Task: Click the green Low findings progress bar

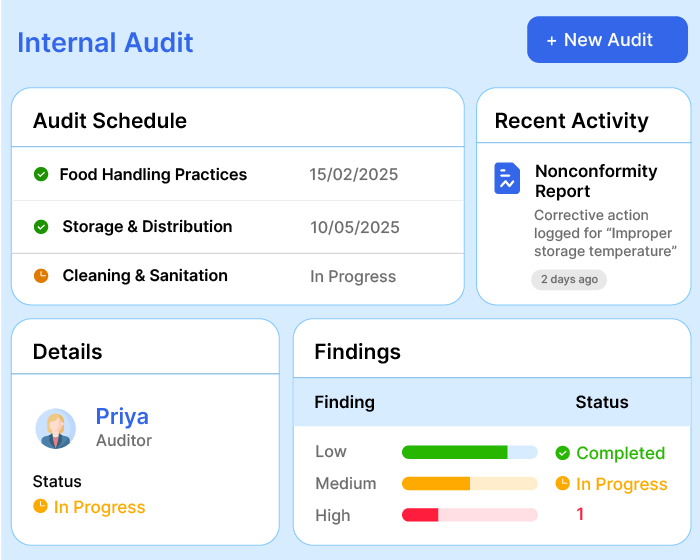Action: click(469, 452)
